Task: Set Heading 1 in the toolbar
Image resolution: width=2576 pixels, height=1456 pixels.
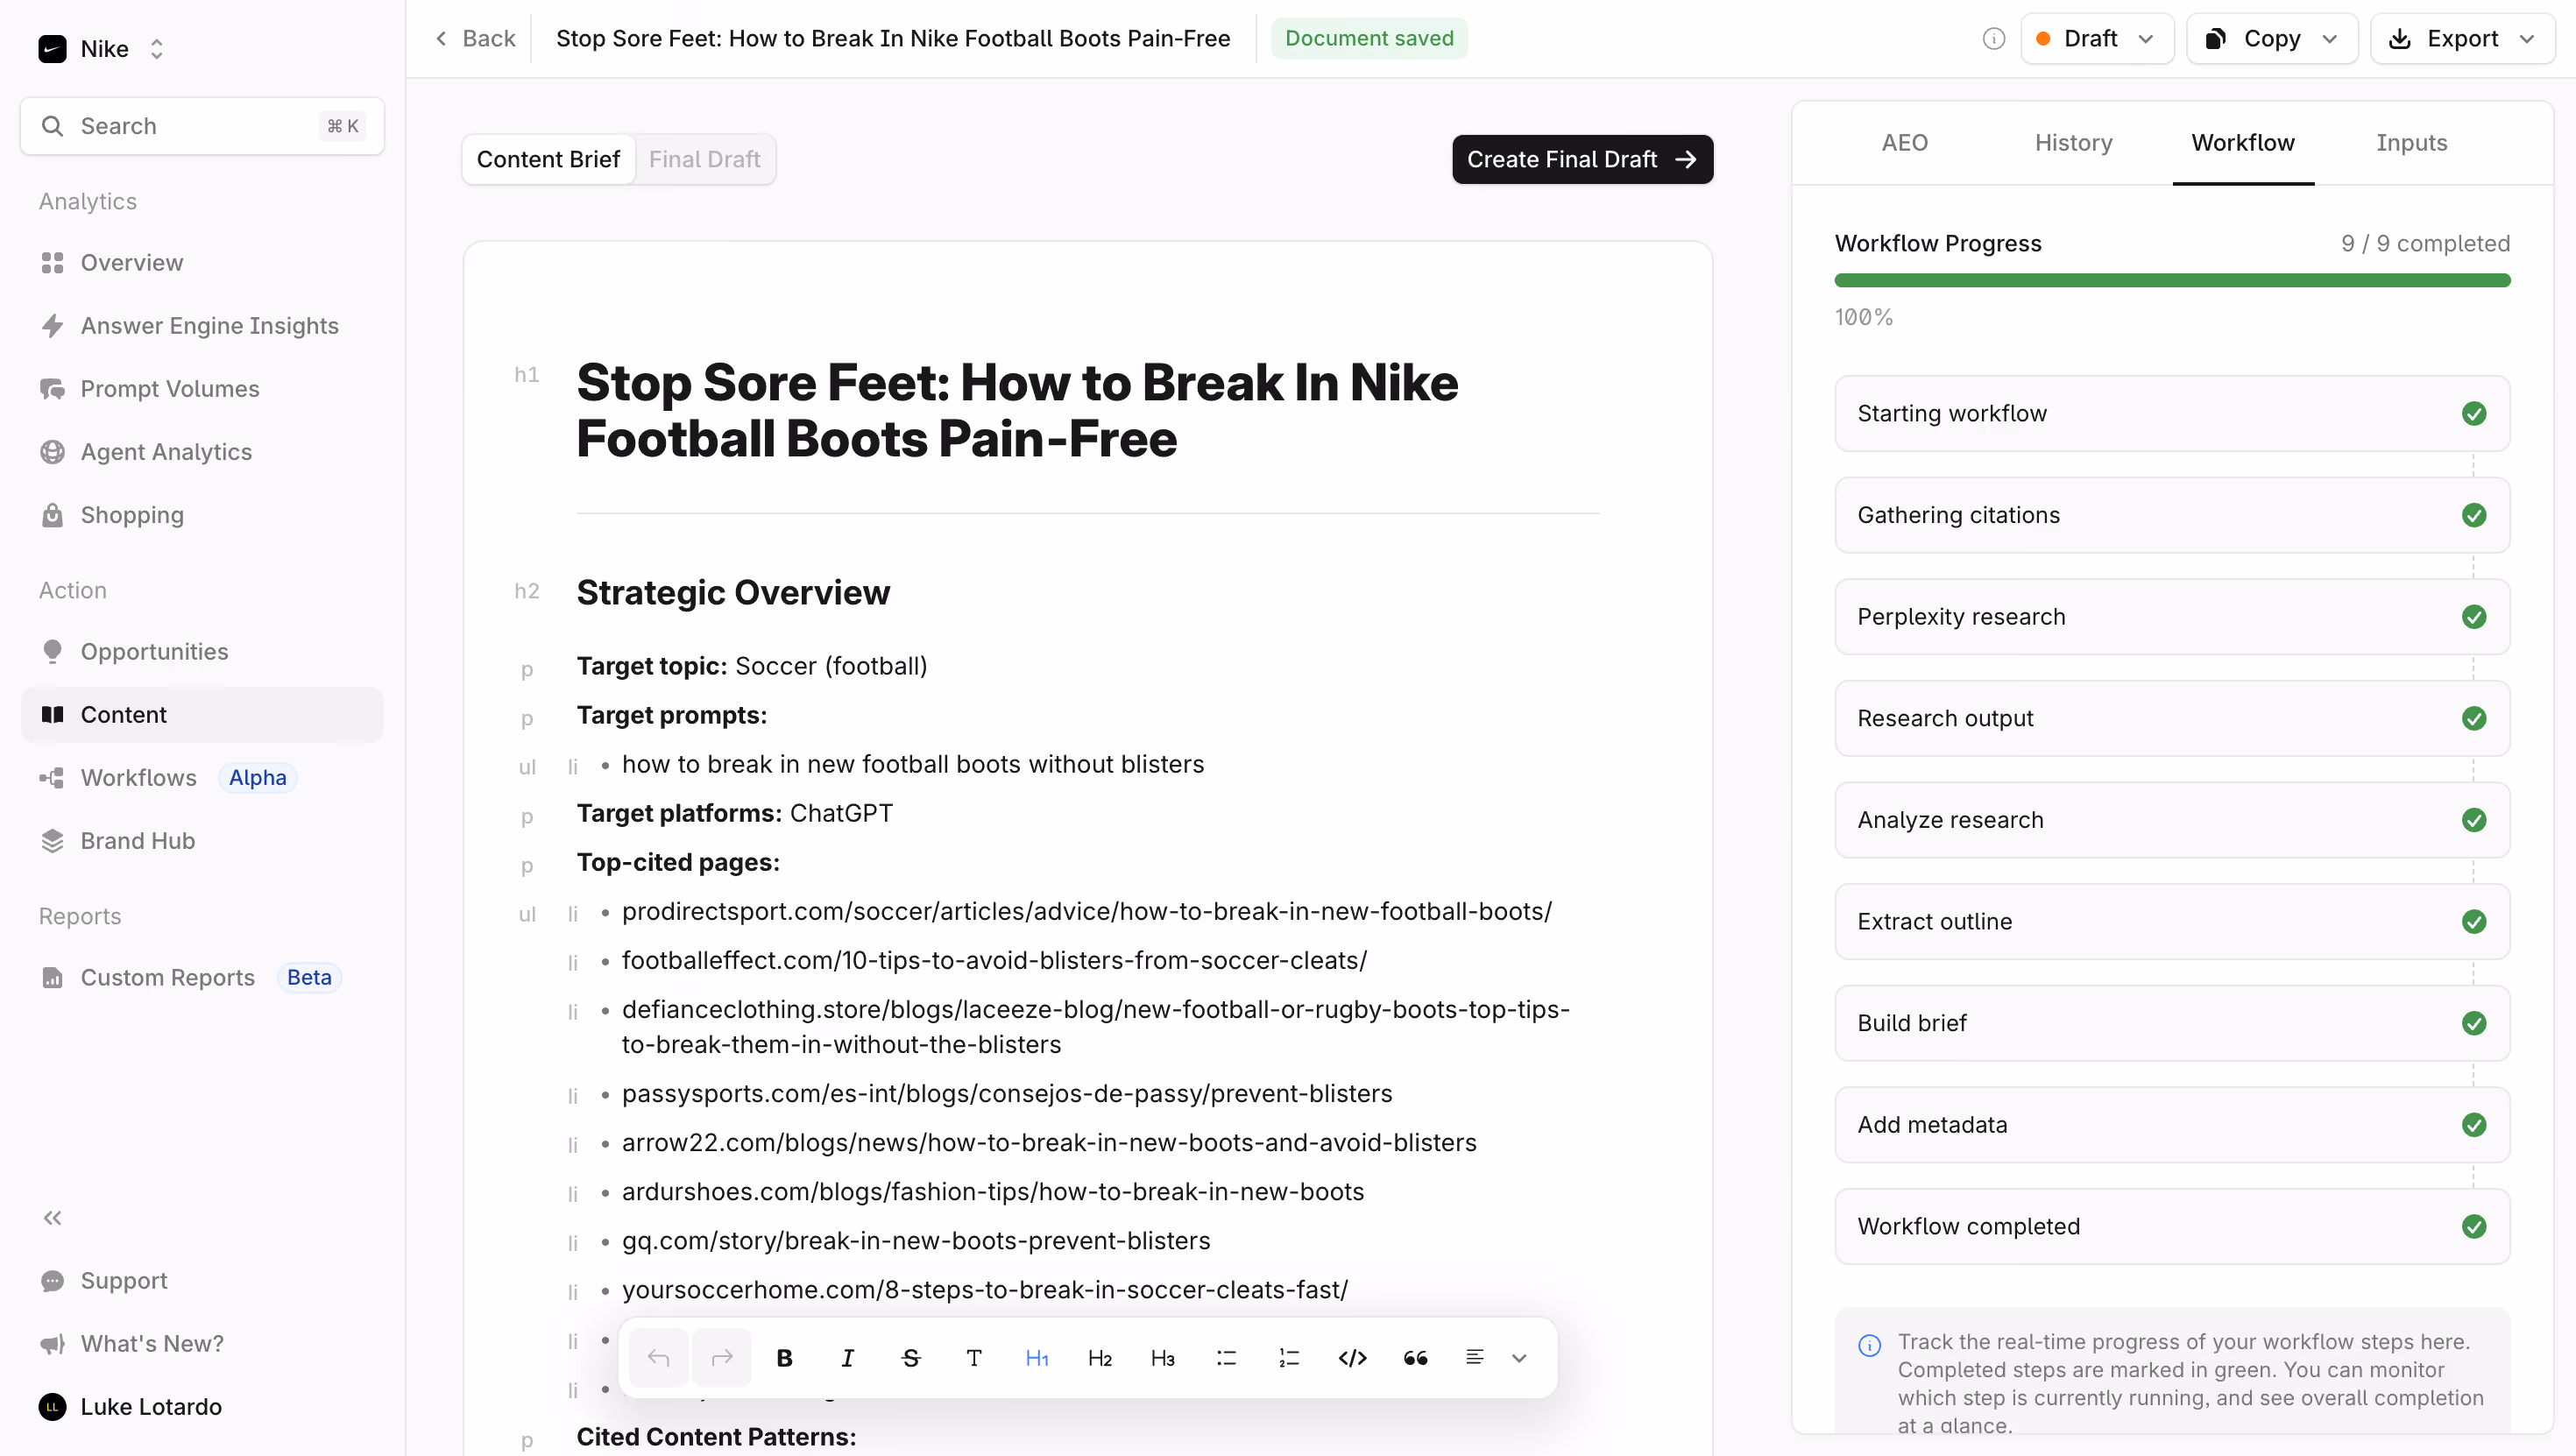Action: click(1037, 1357)
